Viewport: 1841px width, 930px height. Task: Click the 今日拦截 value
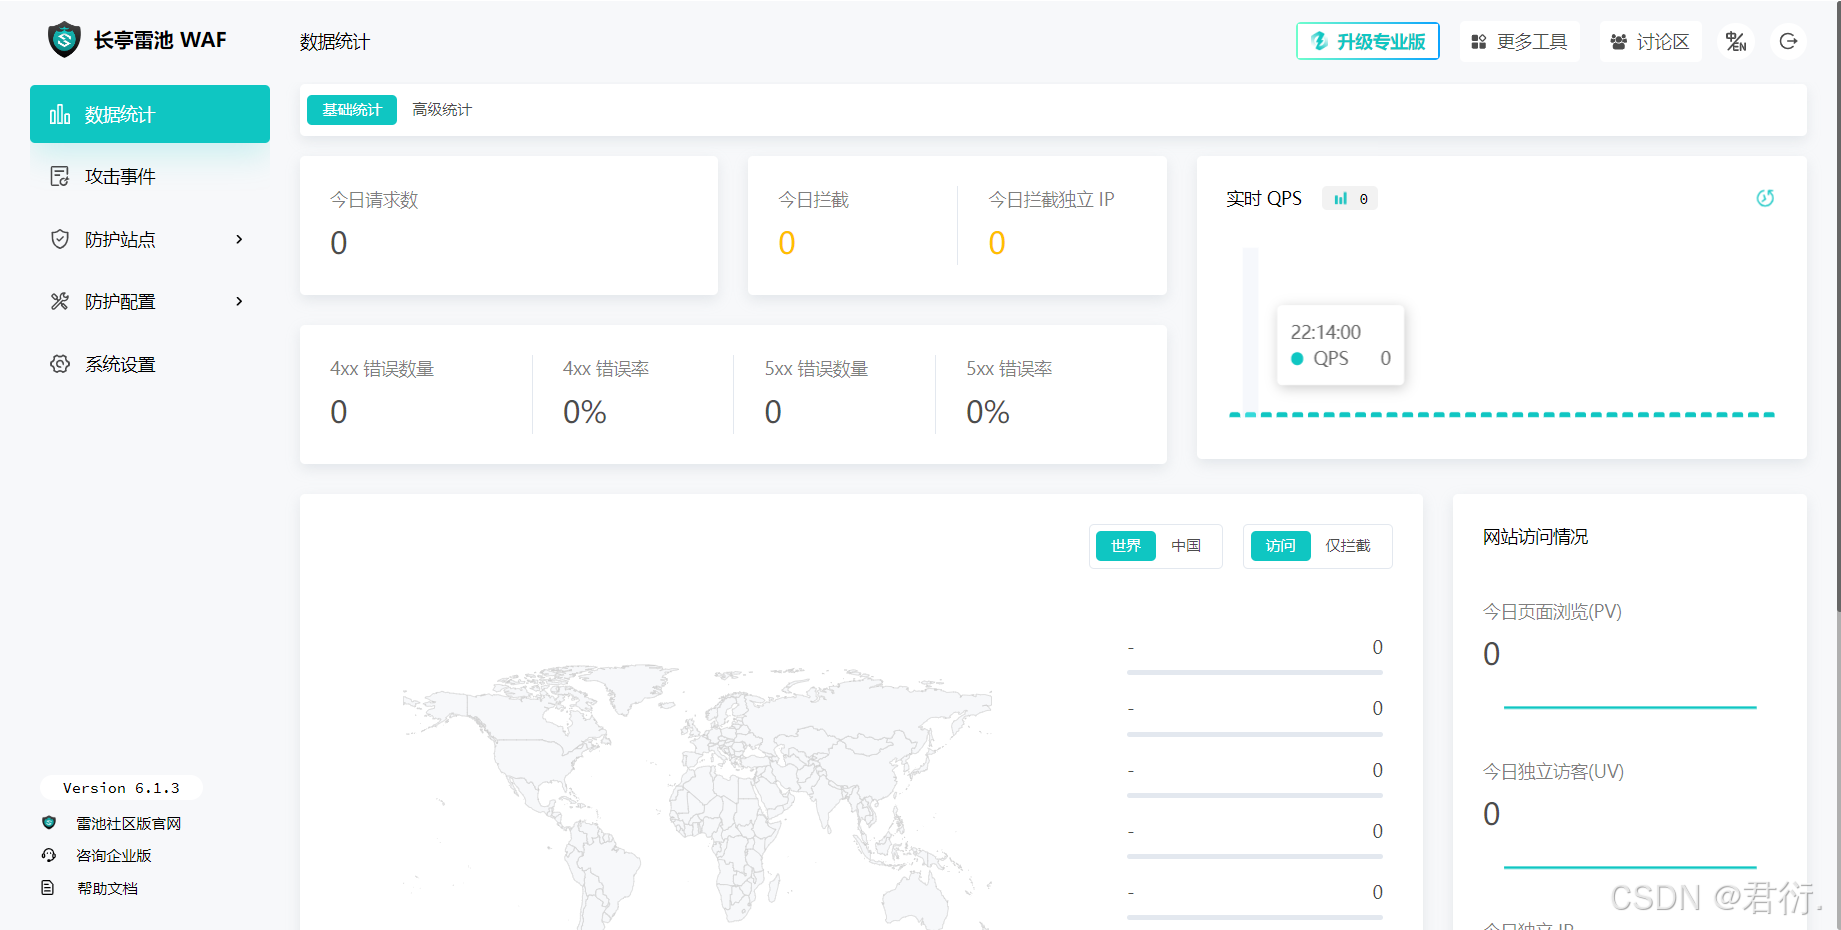[787, 243]
